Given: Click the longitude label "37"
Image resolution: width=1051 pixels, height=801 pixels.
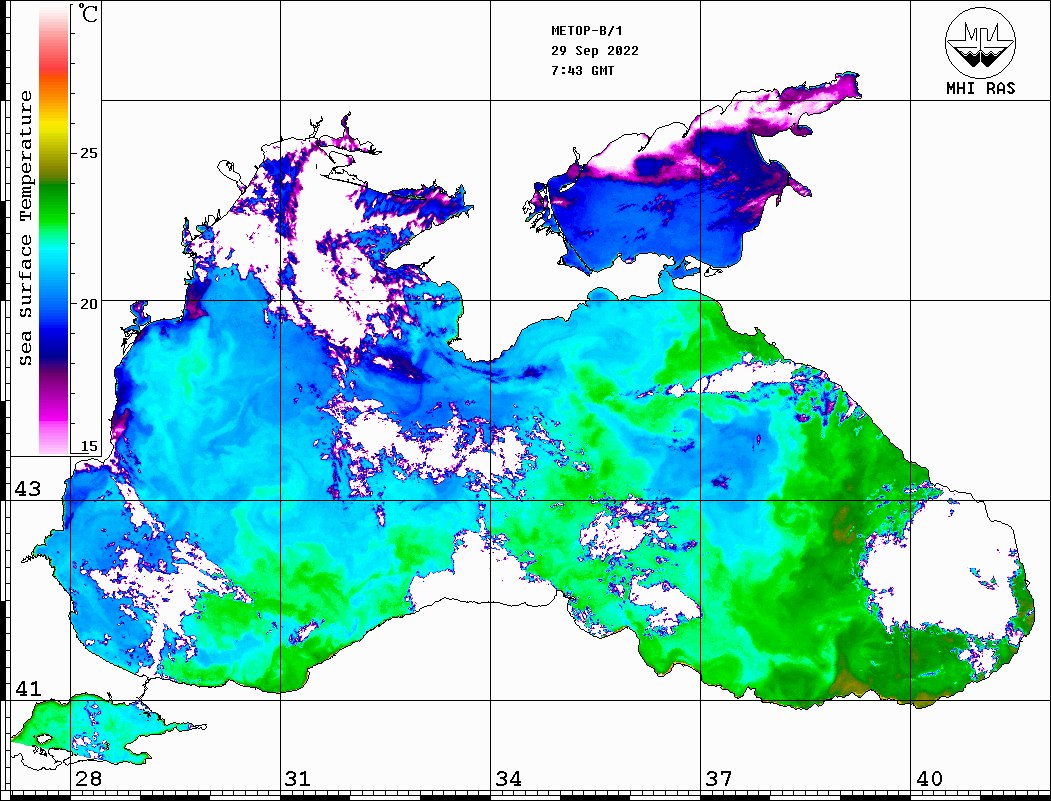Looking at the screenshot, I should pos(719,779).
